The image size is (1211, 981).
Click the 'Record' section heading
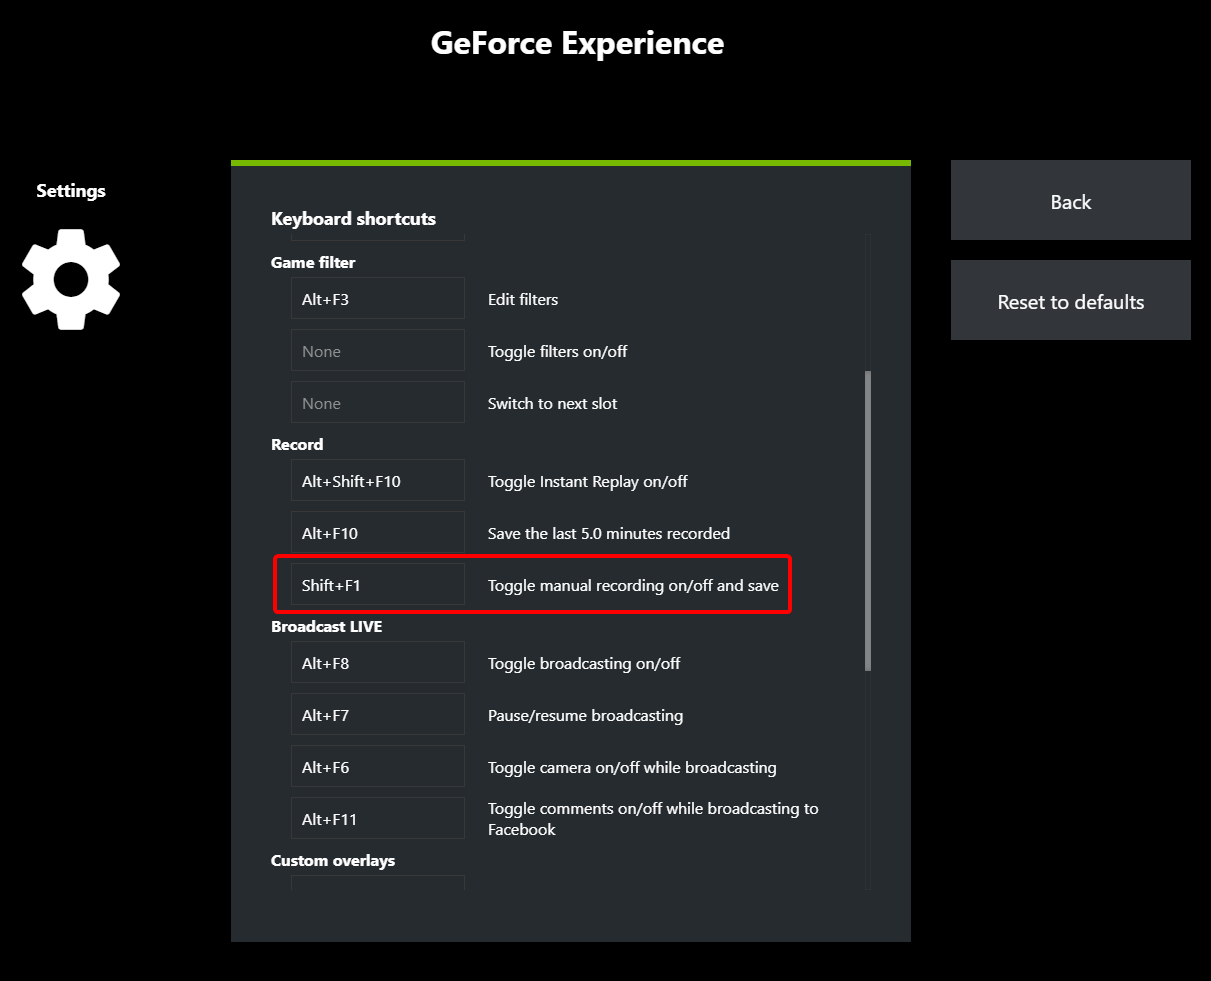click(297, 444)
